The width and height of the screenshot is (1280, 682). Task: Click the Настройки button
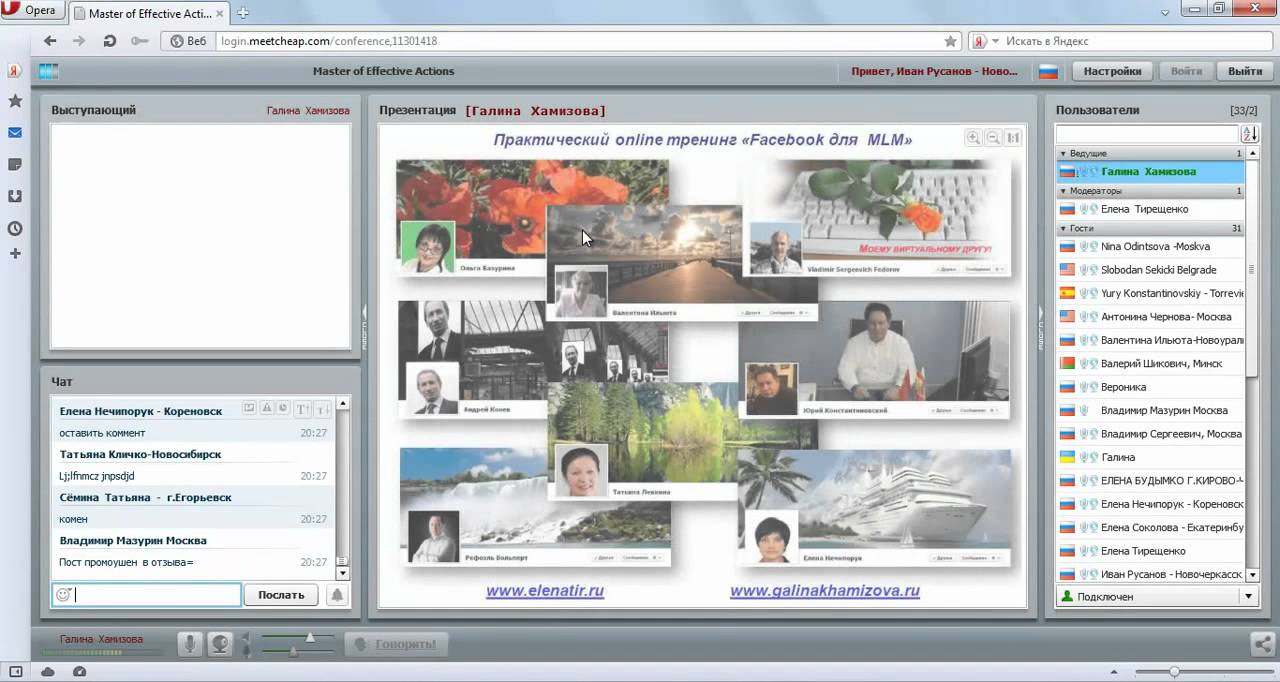pos(1112,71)
